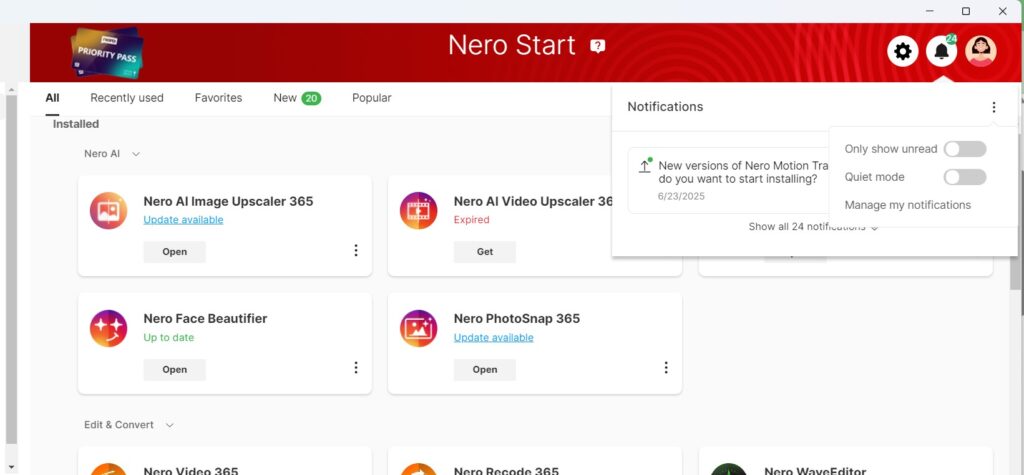
Task: Click the Notifications panel three-dot menu
Action: tap(993, 107)
